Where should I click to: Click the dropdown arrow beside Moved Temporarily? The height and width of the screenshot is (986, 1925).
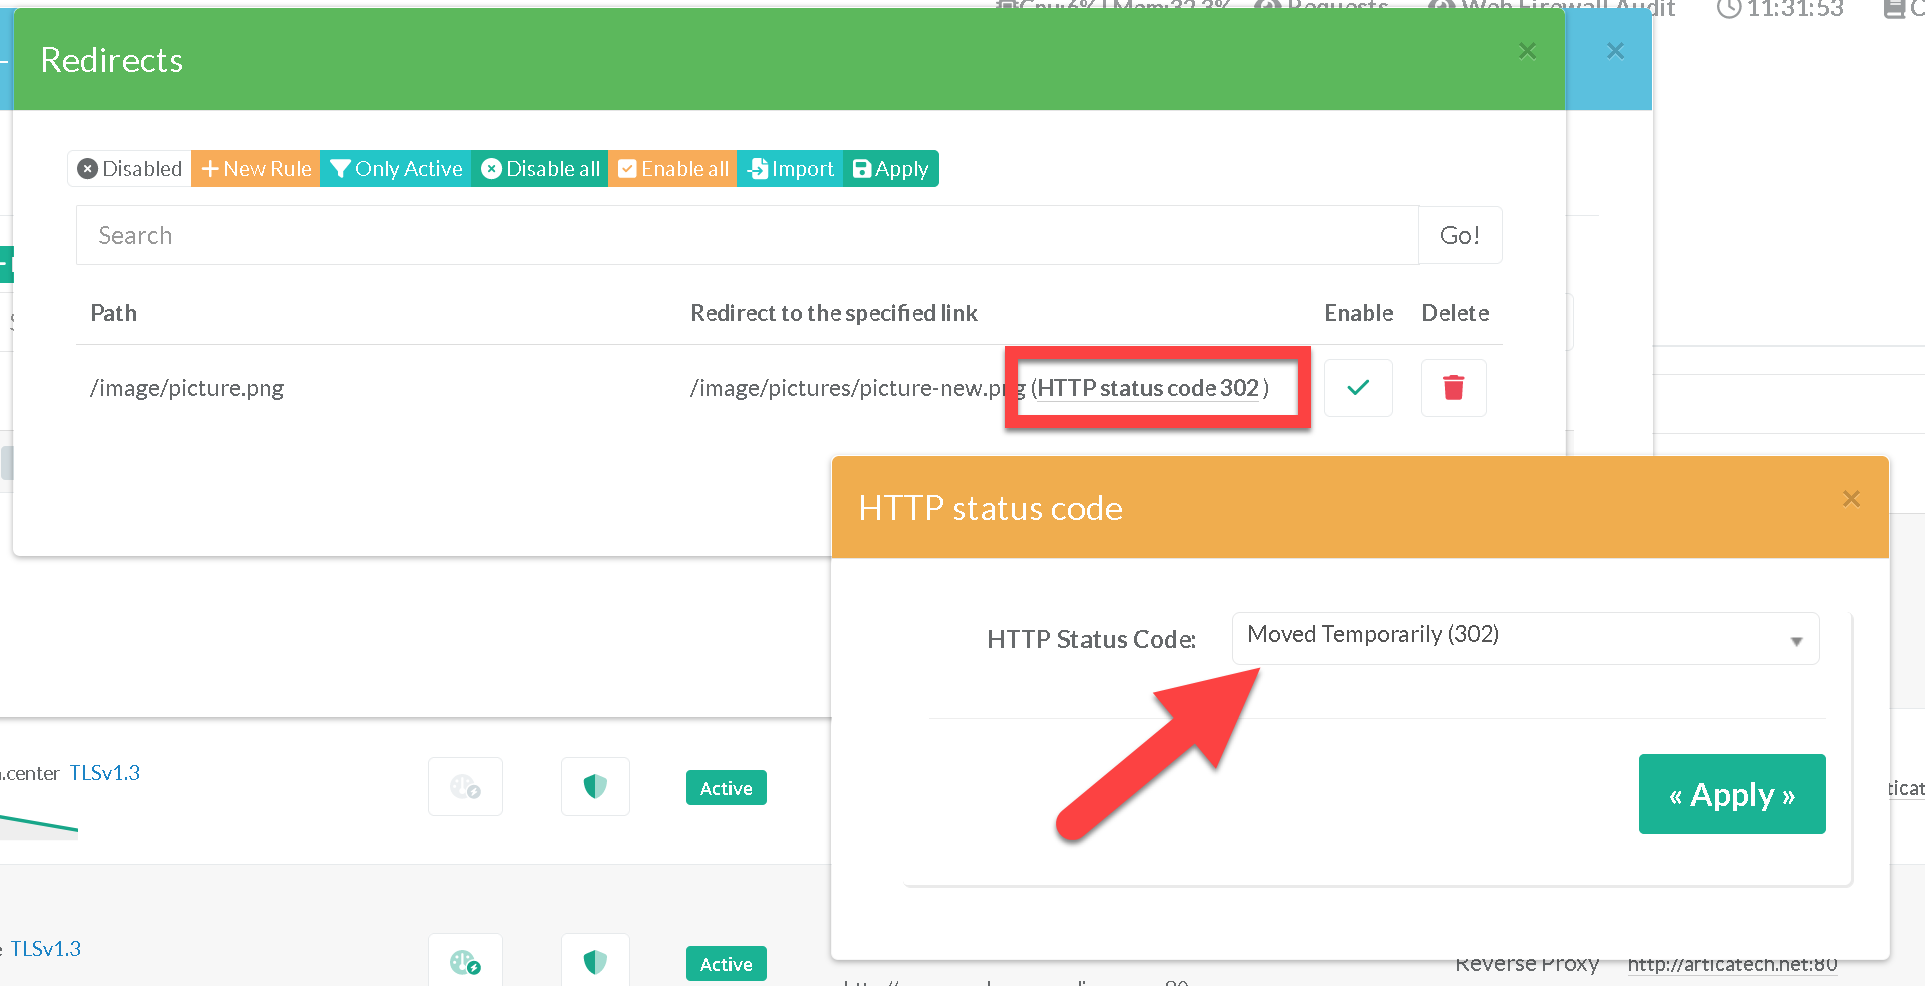click(x=1796, y=640)
